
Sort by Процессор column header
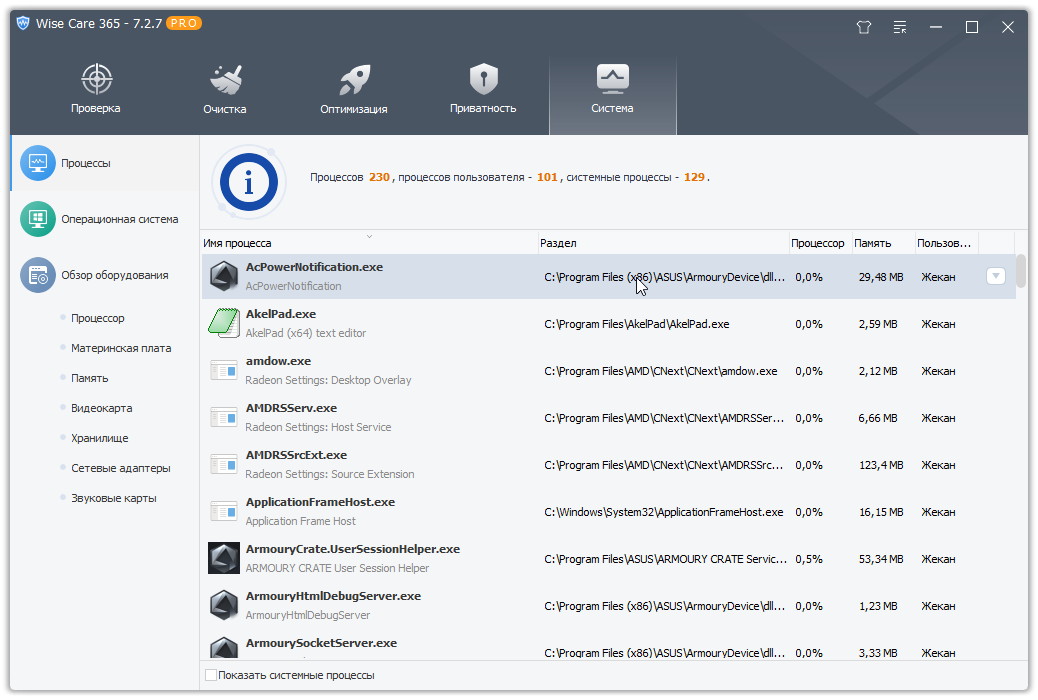(818, 243)
